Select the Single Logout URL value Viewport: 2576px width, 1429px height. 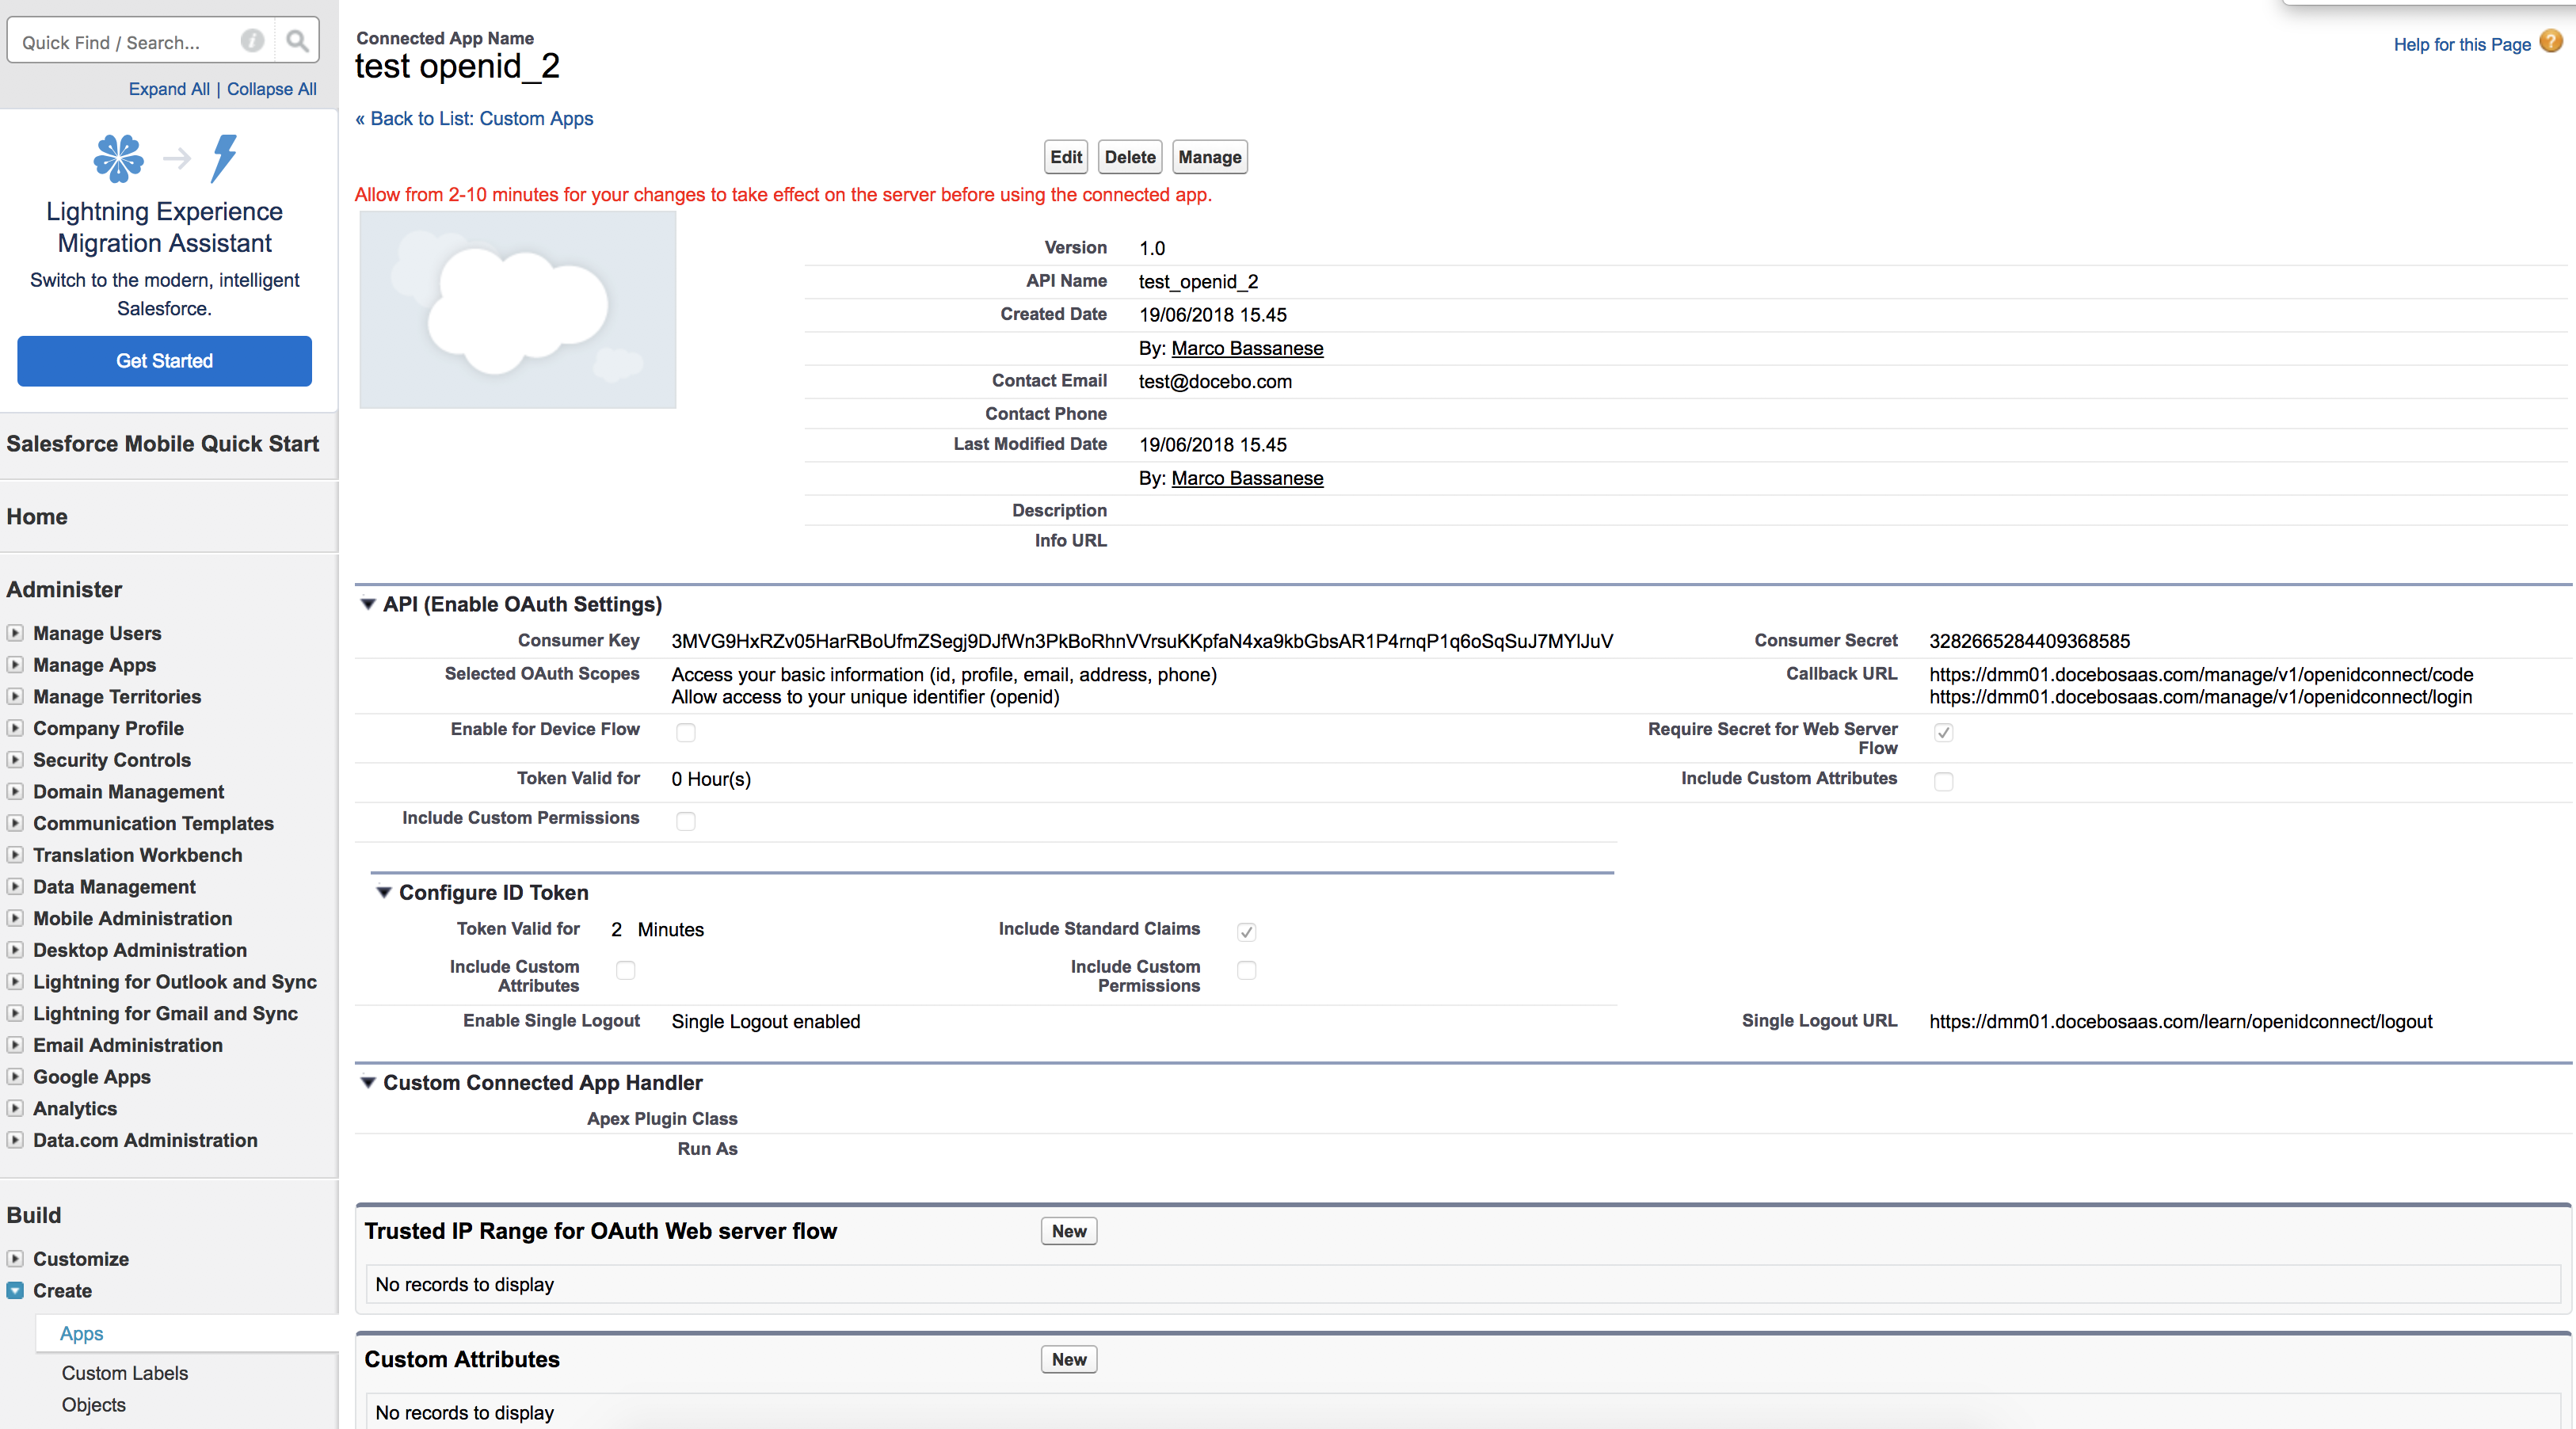point(2181,1021)
